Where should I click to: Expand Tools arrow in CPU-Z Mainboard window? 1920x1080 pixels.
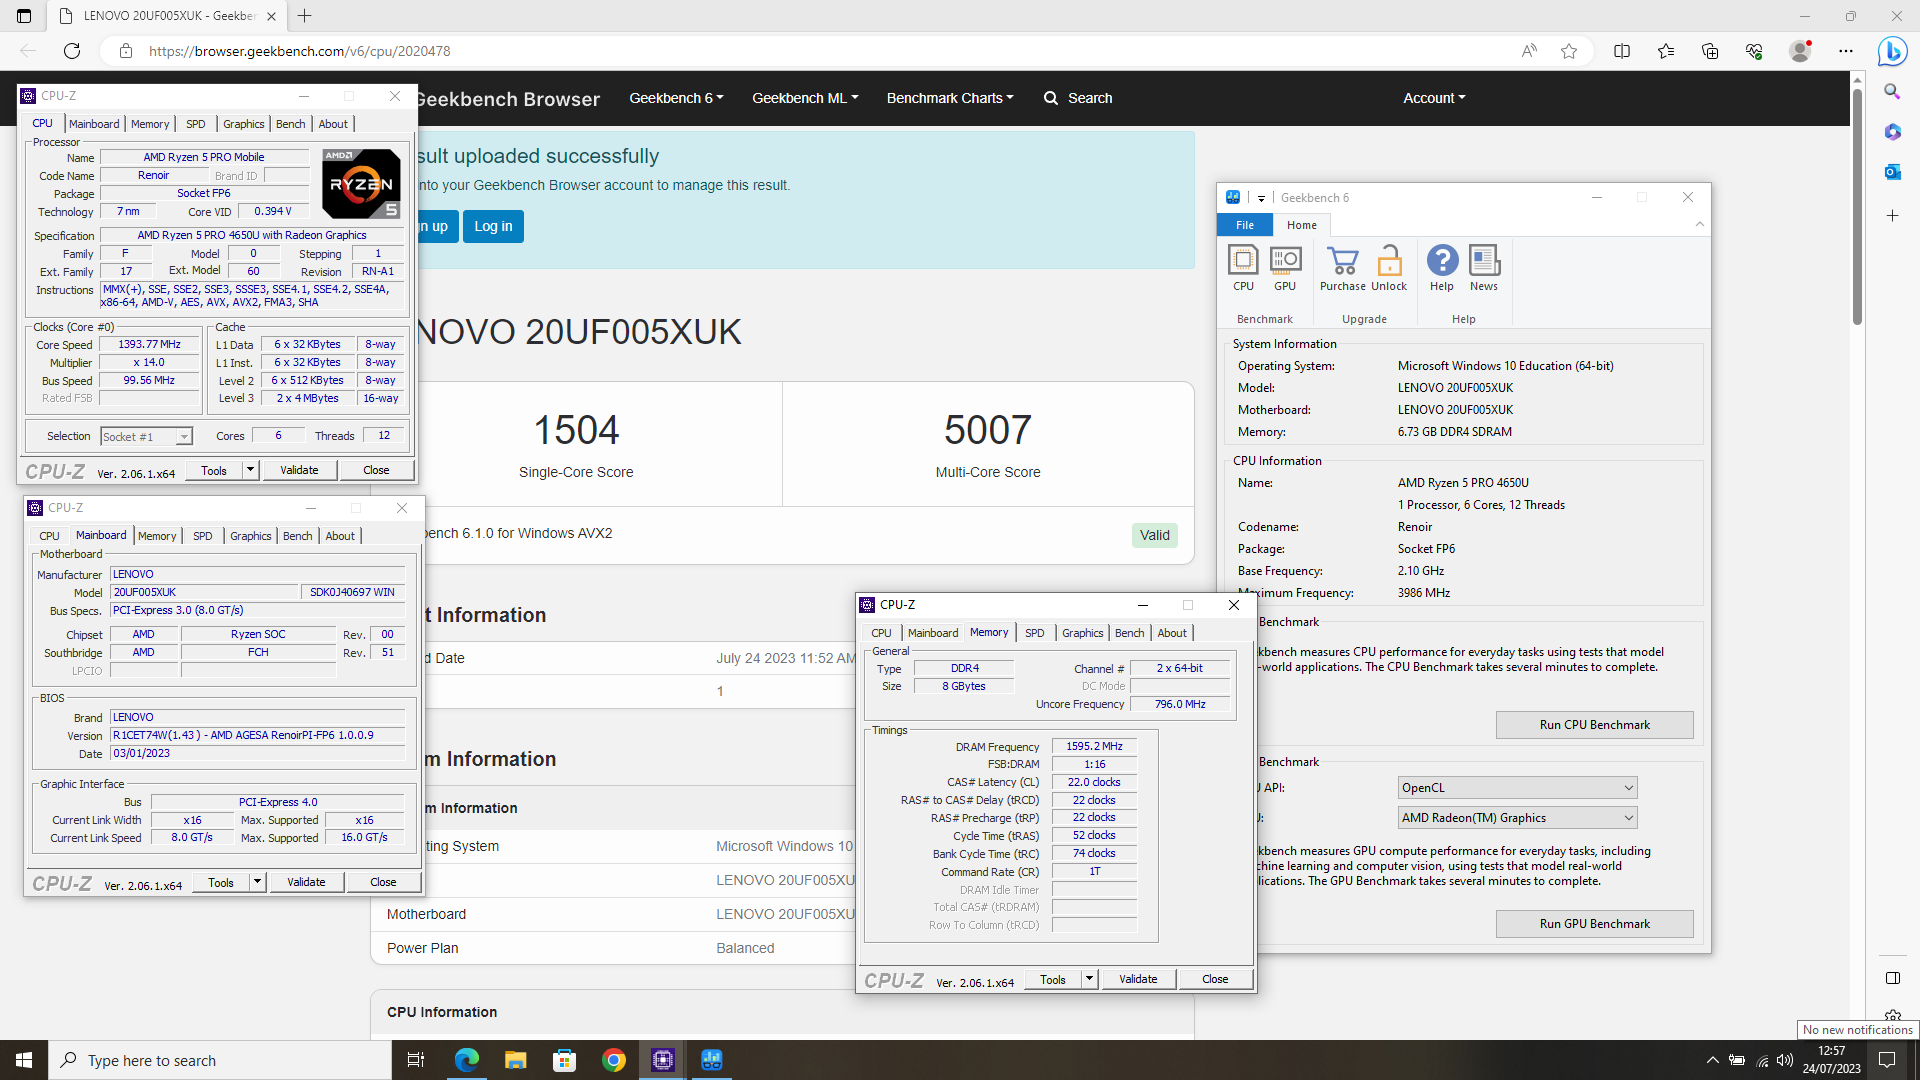(257, 882)
